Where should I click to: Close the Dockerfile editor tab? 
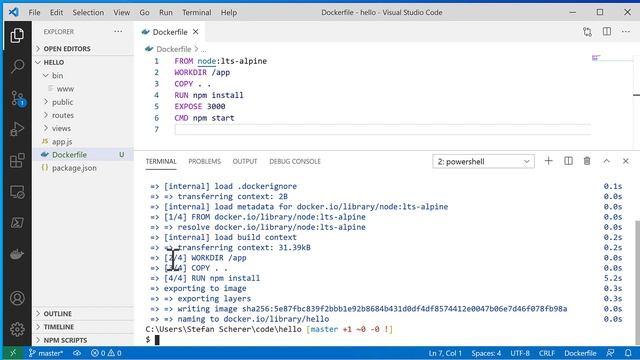[x=196, y=32]
